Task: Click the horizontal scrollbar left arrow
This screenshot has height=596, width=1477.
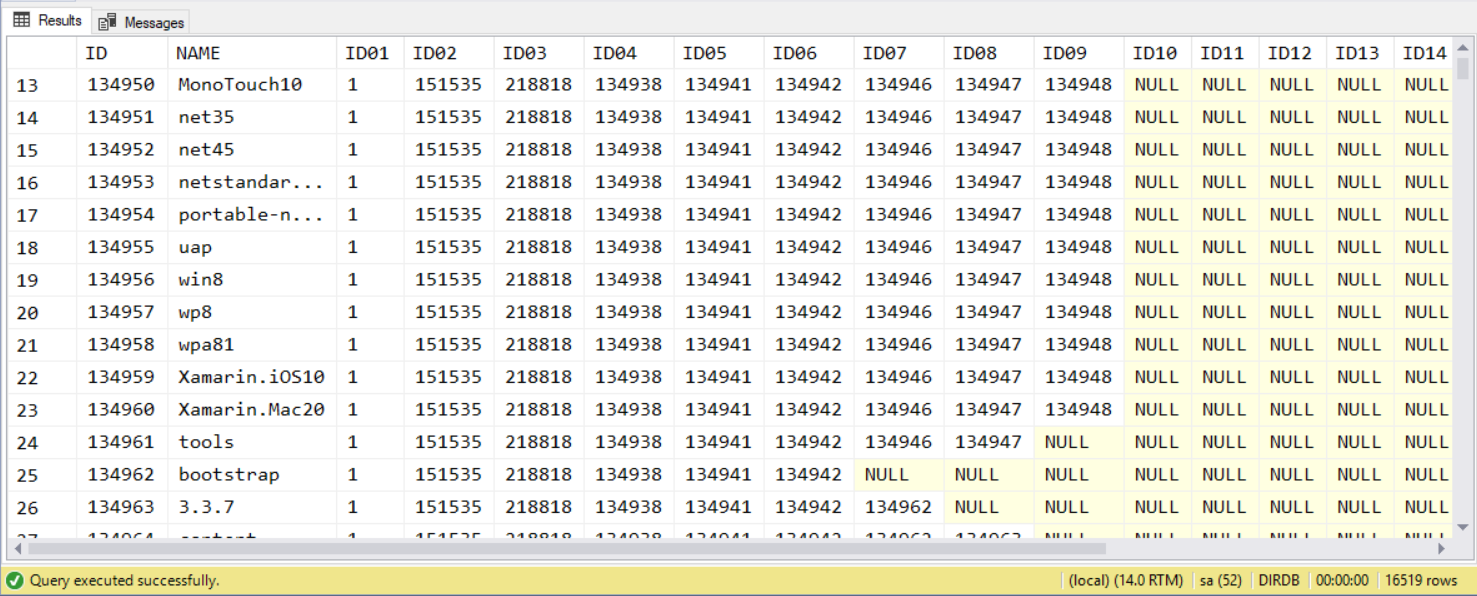Action: [16, 548]
